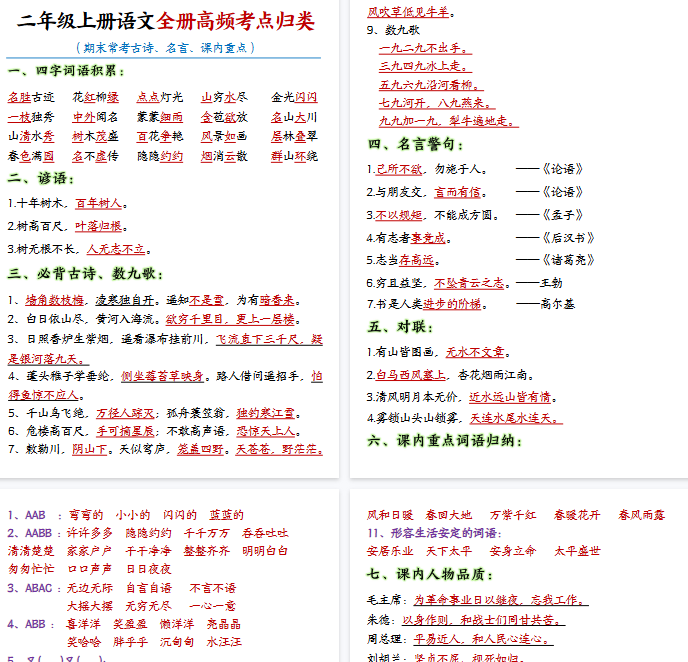Click the idiom '花红柳绿'

[95, 97]
